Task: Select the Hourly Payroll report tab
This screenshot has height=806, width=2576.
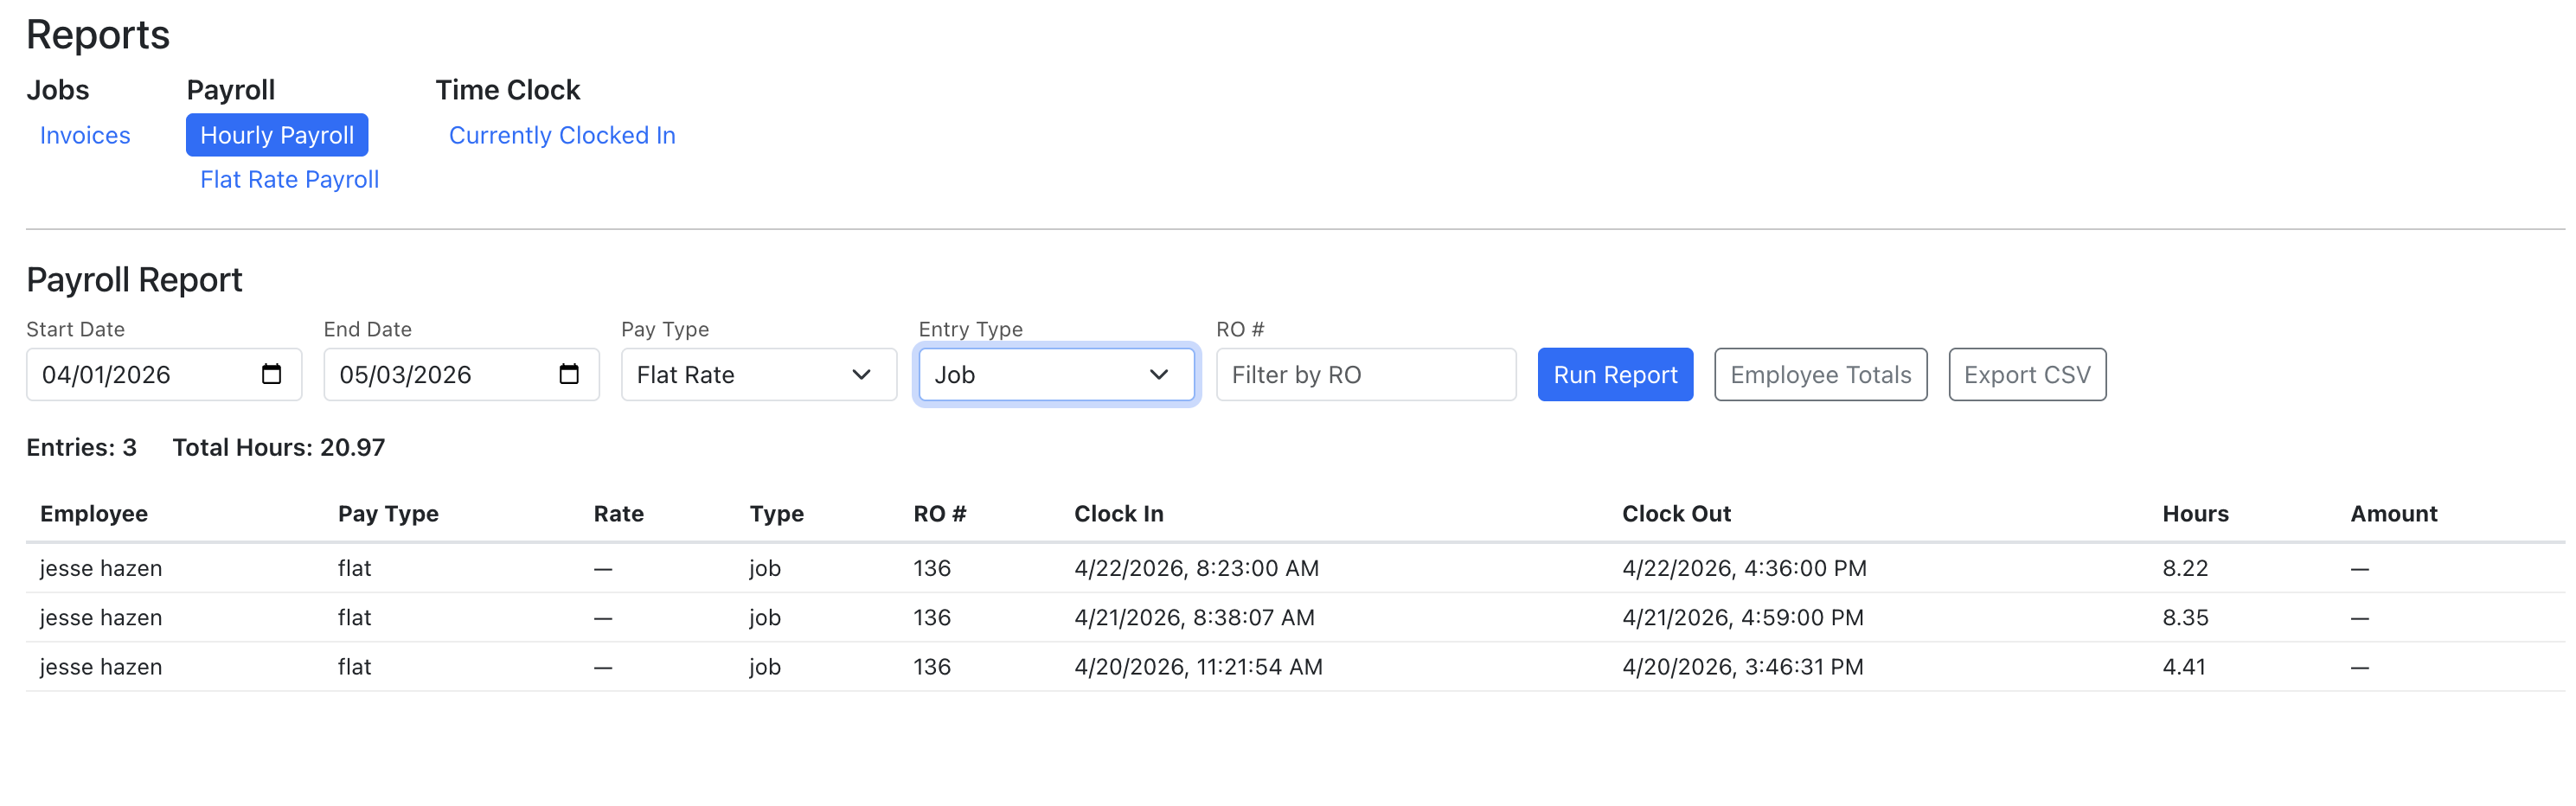Action: pos(277,135)
